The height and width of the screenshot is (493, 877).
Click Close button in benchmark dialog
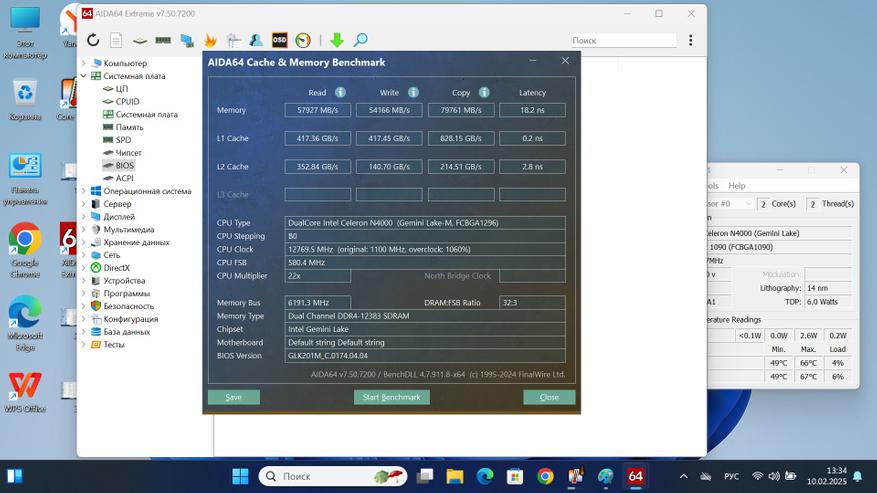(549, 397)
